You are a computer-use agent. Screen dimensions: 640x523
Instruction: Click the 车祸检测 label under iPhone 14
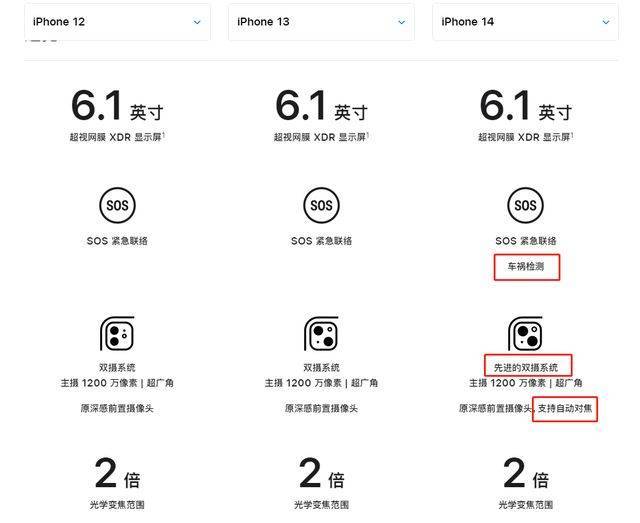coord(526,267)
